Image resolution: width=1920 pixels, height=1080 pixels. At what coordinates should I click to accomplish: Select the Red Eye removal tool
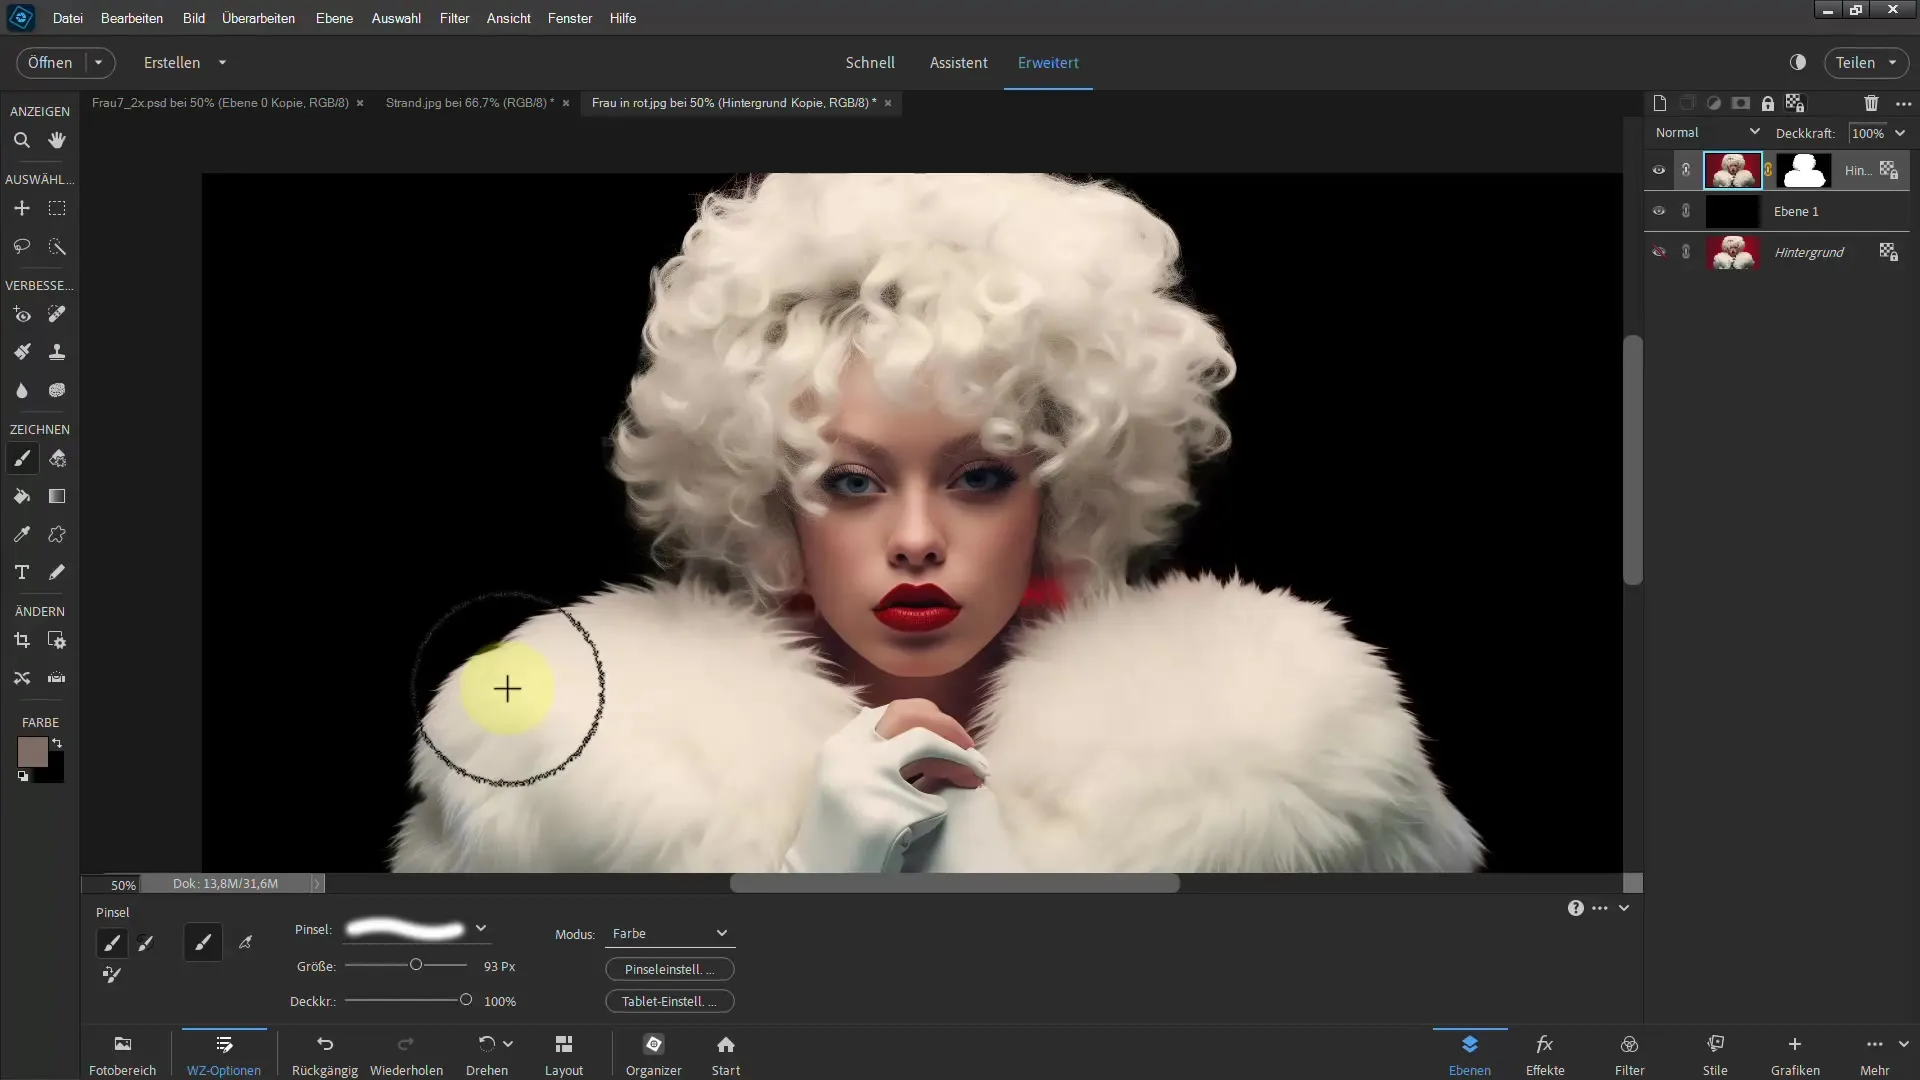[x=21, y=315]
